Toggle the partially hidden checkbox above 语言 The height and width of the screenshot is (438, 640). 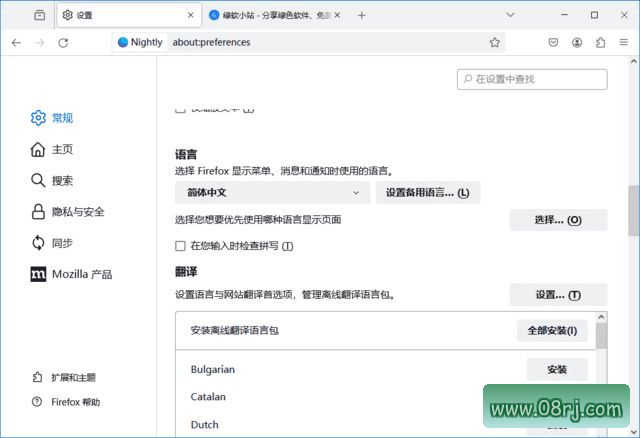(180, 110)
